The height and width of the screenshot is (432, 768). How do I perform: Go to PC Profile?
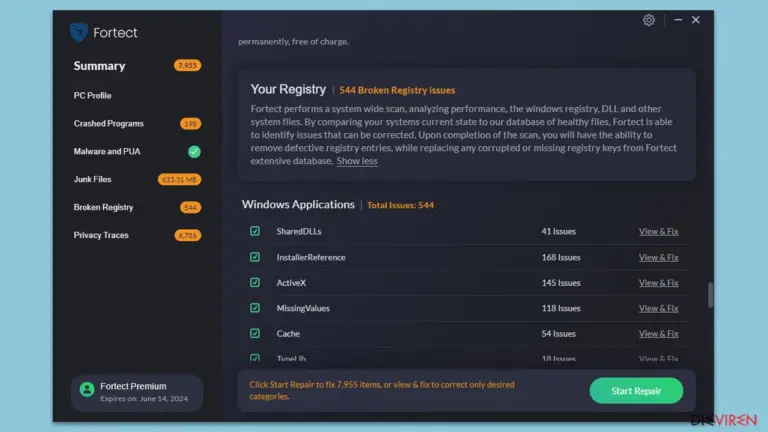click(93, 96)
